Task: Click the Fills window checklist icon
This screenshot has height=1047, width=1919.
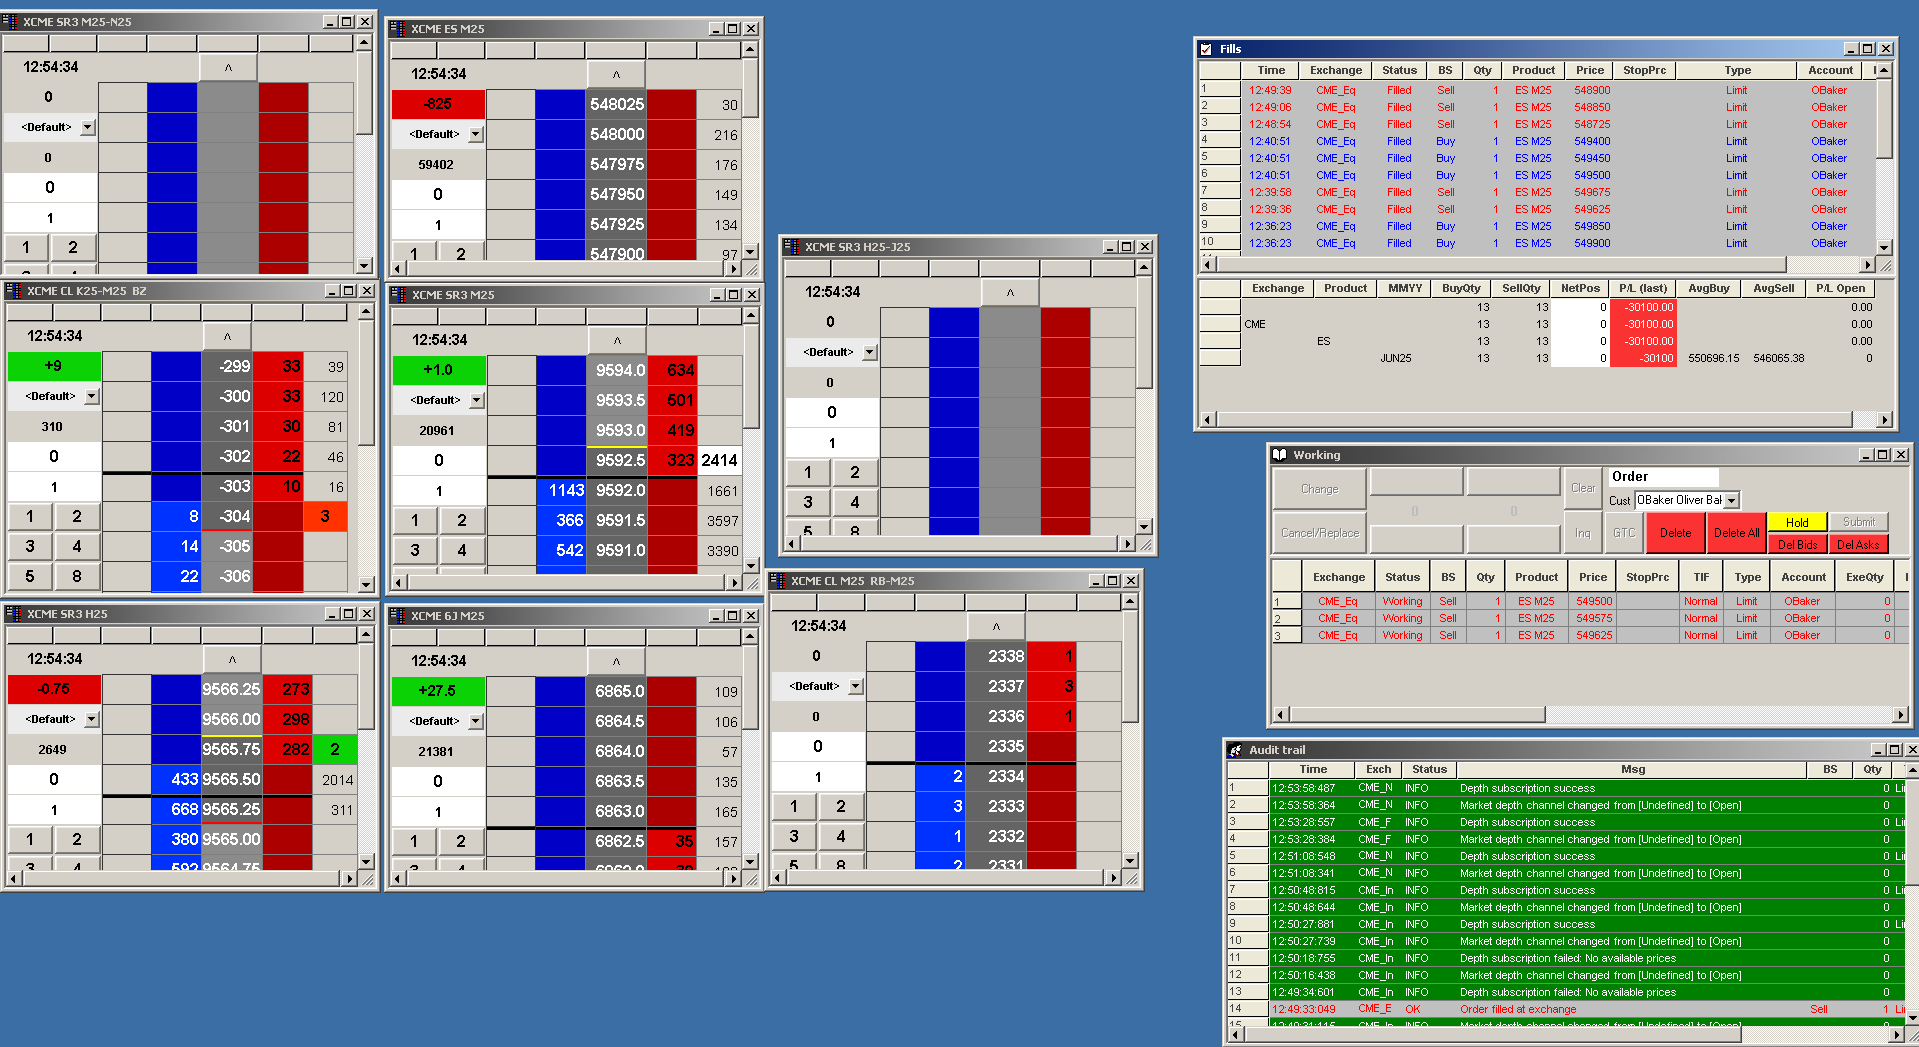Action: pos(1206,49)
